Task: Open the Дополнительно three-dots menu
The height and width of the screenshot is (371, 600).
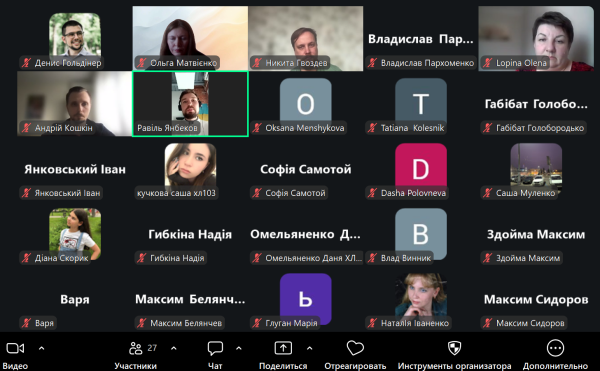Action: (555, 348)
